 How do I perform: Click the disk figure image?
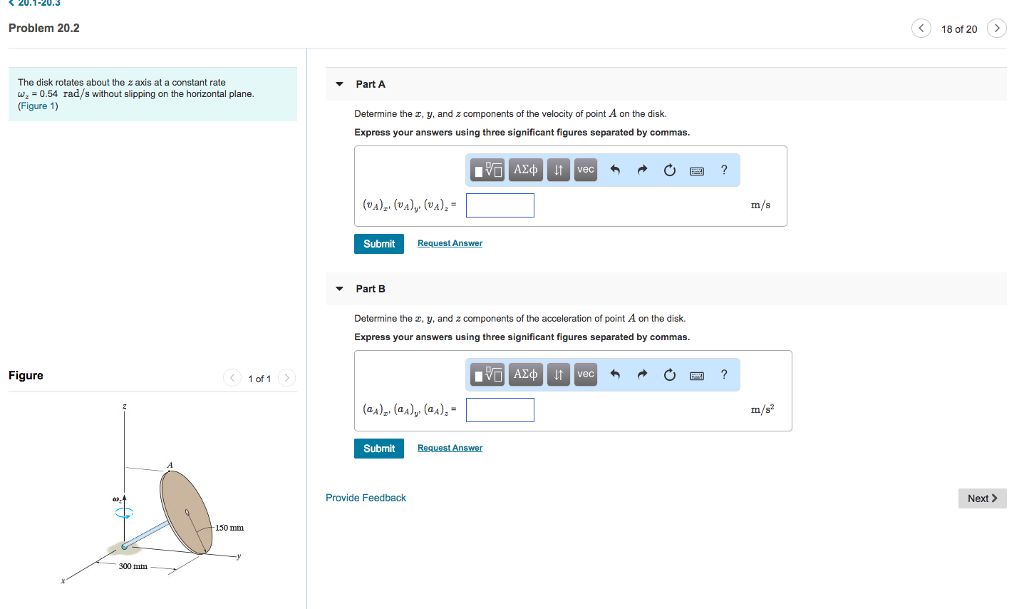click(153, 495)
